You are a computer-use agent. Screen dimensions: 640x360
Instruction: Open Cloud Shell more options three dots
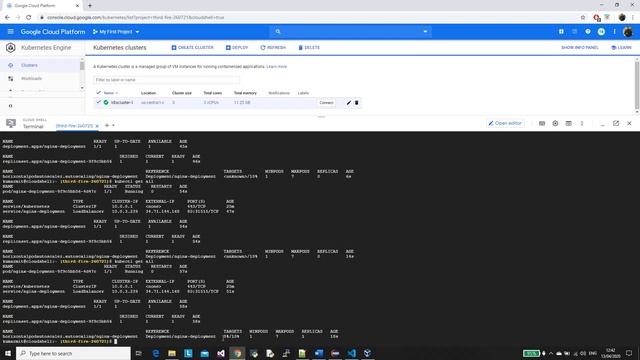[582, 123]
